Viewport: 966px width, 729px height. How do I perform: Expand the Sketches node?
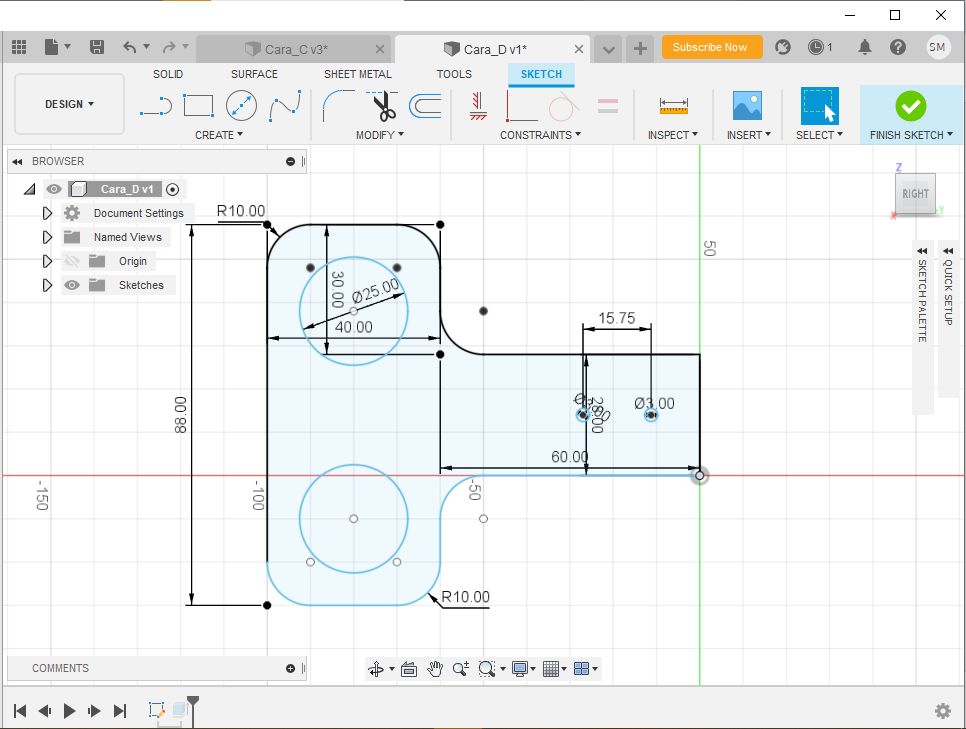click(x=47, y=285)
